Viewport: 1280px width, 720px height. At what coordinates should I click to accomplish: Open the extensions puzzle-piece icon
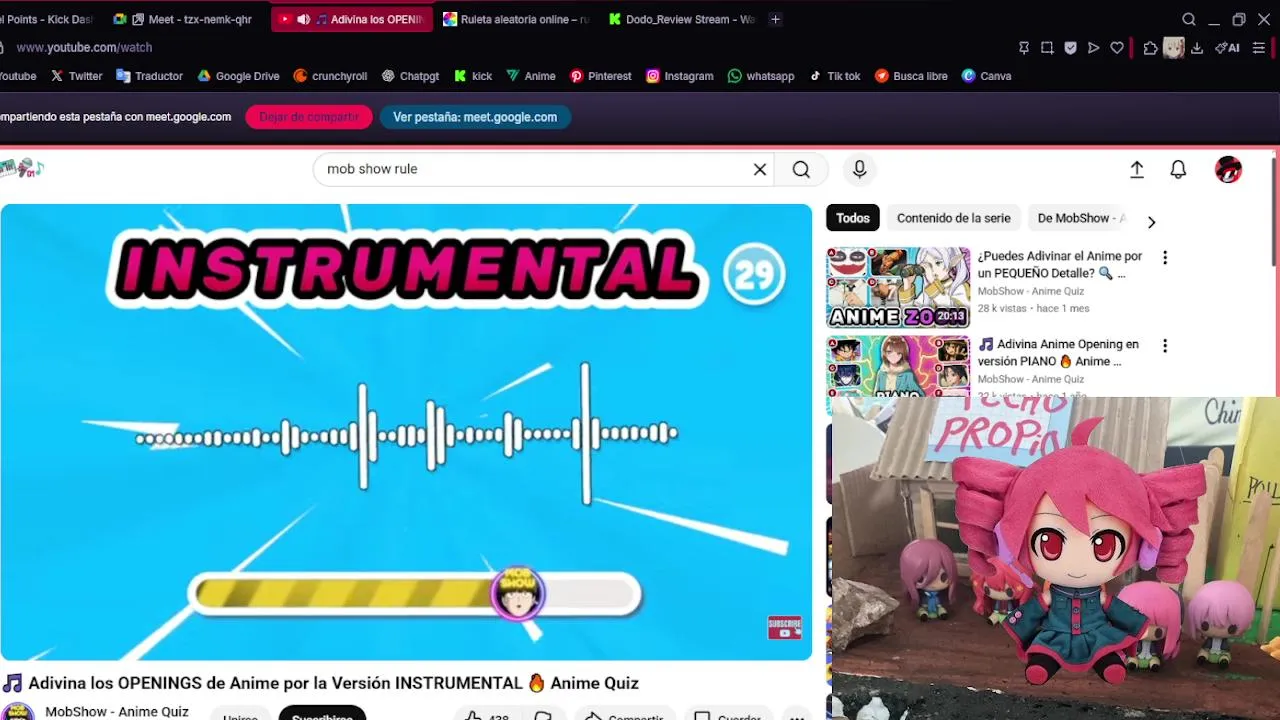tap(1150, 47)
